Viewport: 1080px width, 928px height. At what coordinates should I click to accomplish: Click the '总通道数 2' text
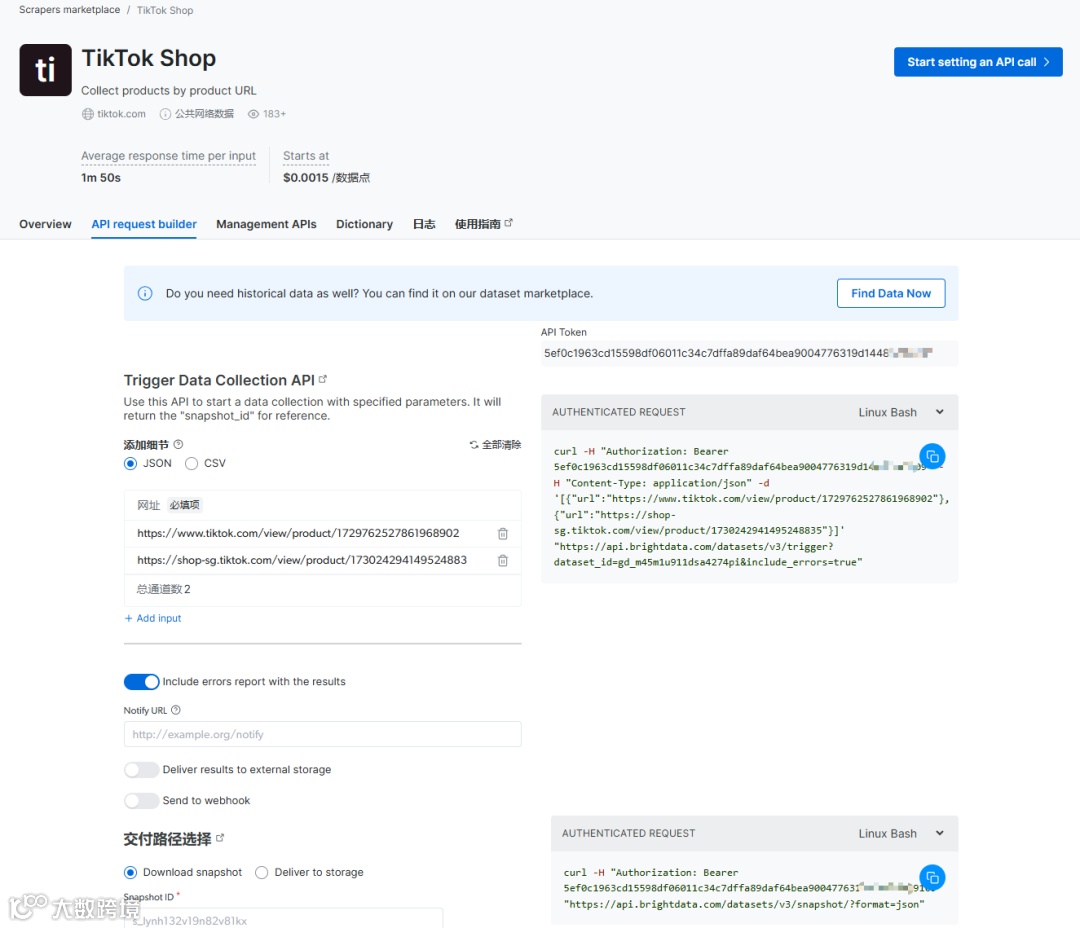point(164,589)
